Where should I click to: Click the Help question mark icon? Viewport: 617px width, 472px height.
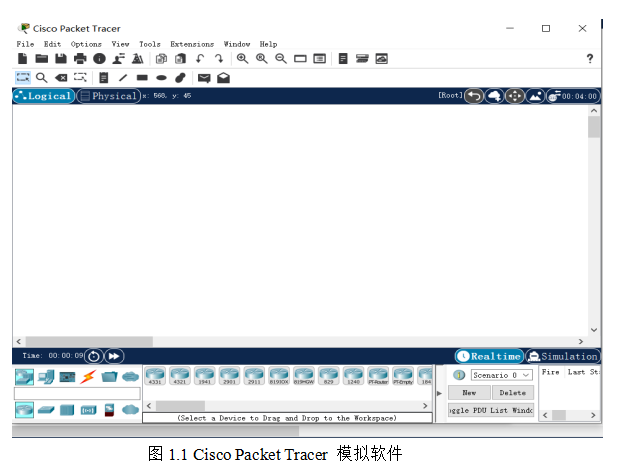point(589,59)
